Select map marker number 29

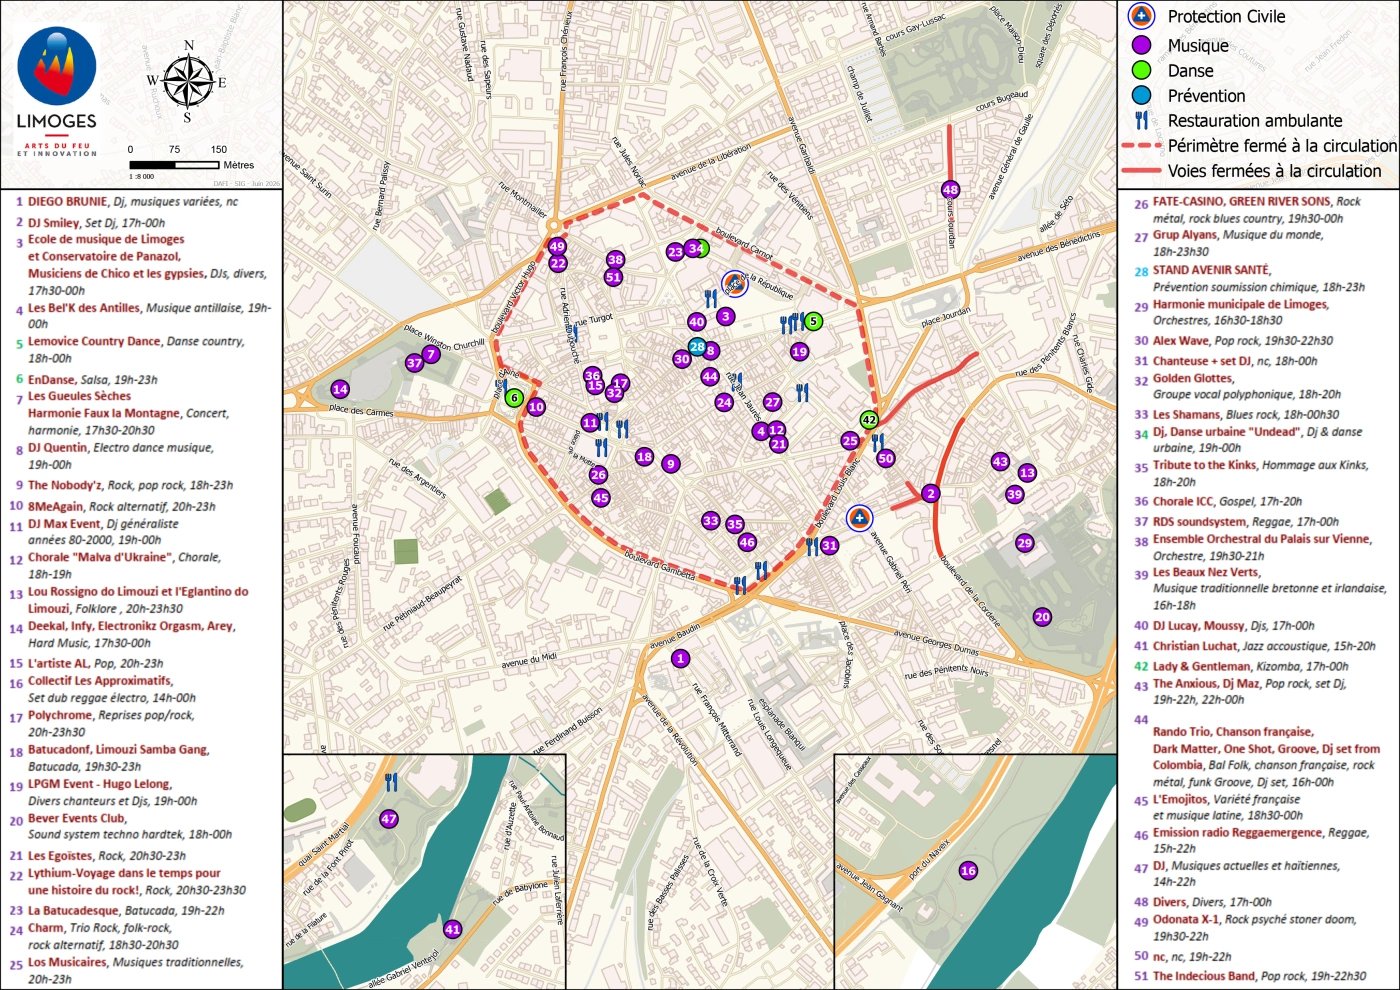(1024, 543)
